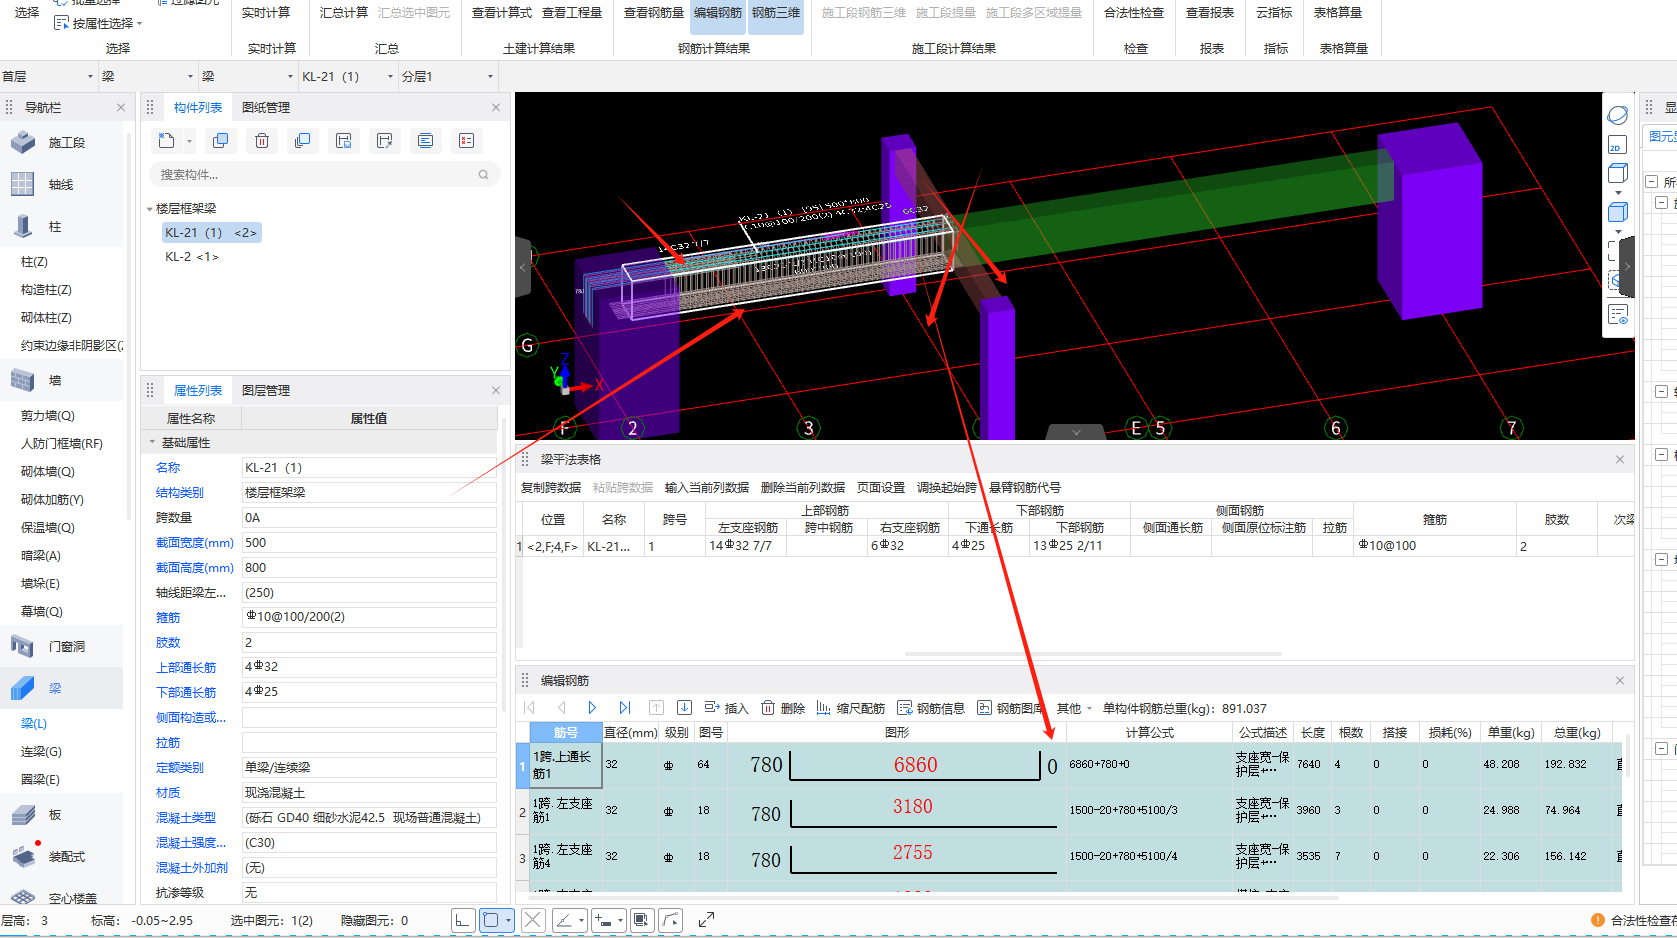Click the 施工段 navigation icon
The width and height of the screenshot is (1677, 938).
23,143
